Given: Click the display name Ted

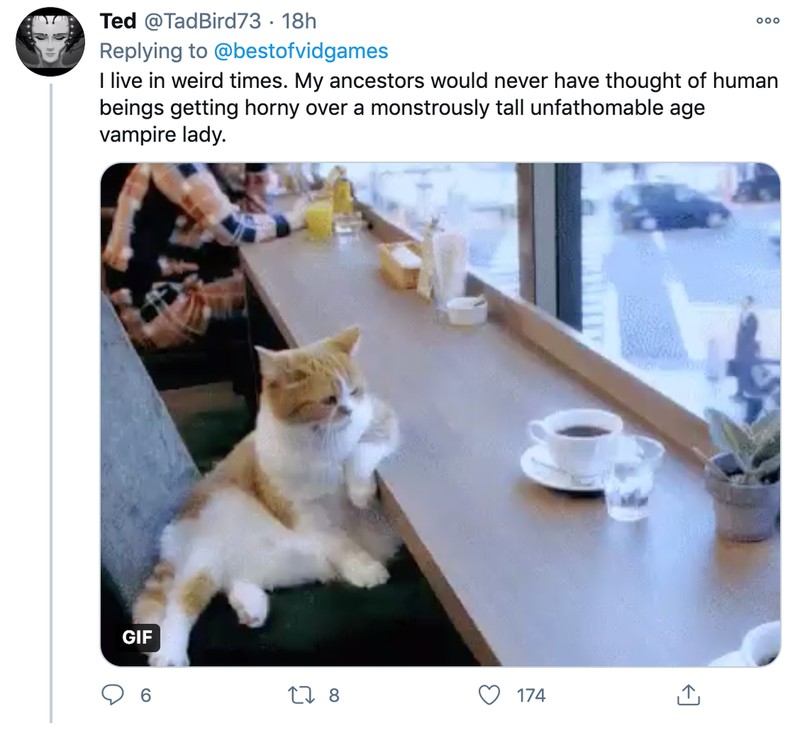Looking at the screenshot, I should coord(118,22).
